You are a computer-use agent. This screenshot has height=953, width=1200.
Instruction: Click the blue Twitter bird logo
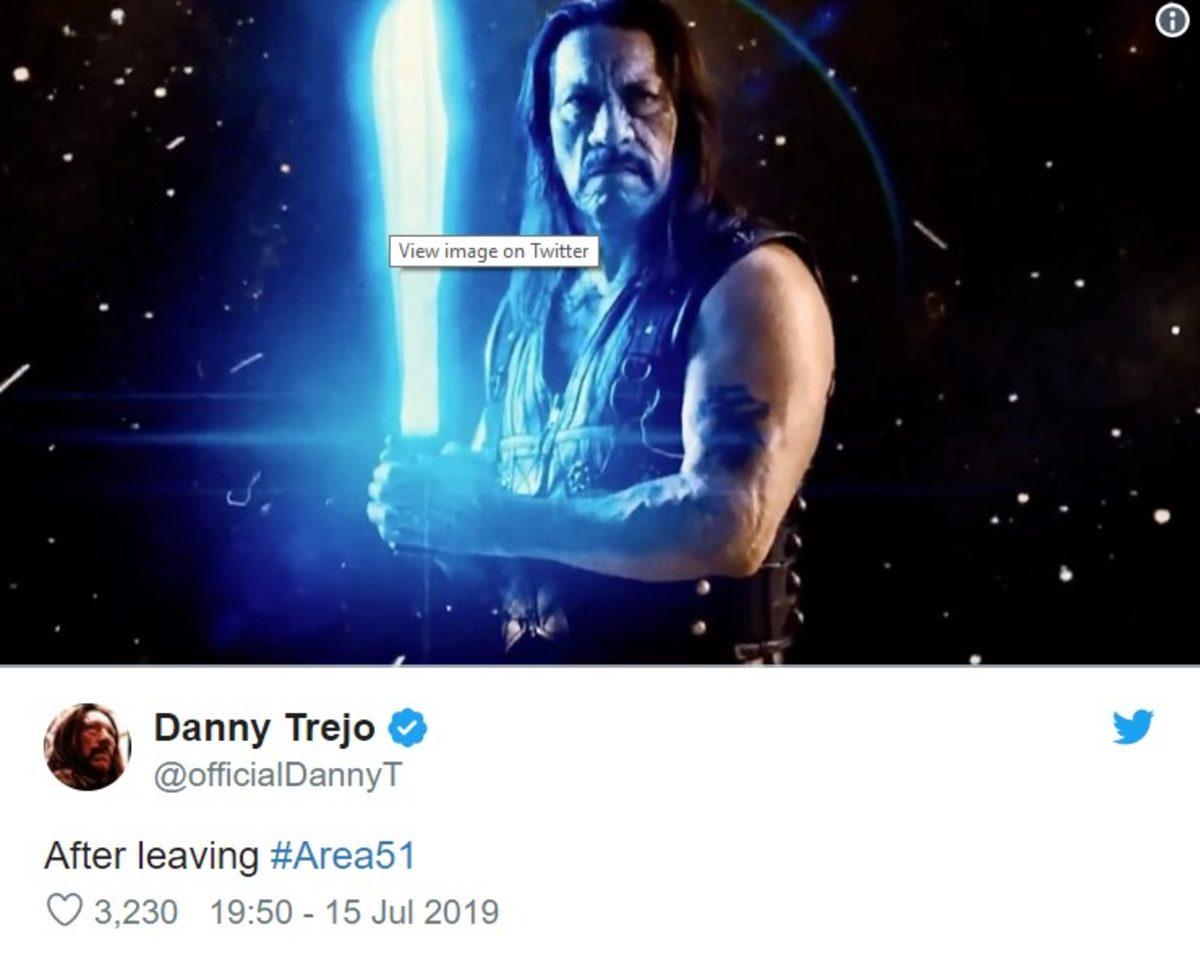[1133, 727]
